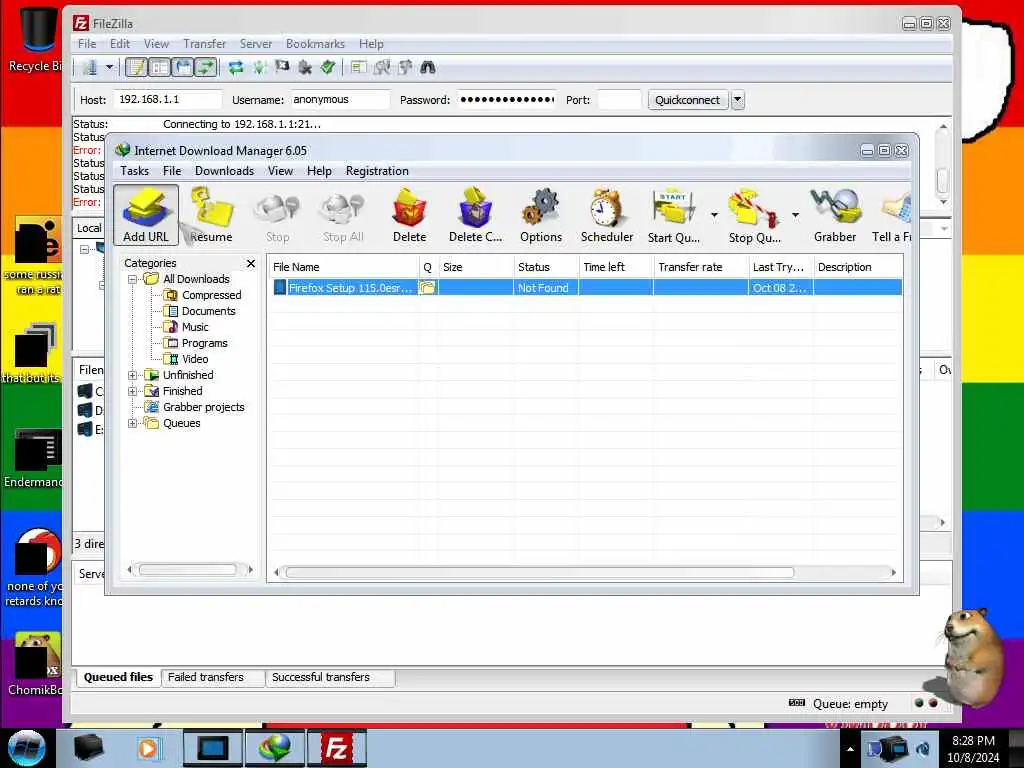Open IDM Registration menu
Screen dimensions: 1024x768
377,171
